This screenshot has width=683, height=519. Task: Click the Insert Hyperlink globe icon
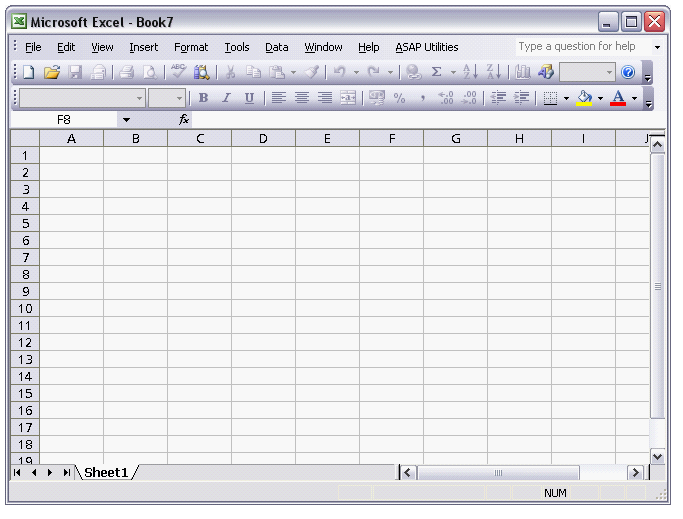(413, 72)
